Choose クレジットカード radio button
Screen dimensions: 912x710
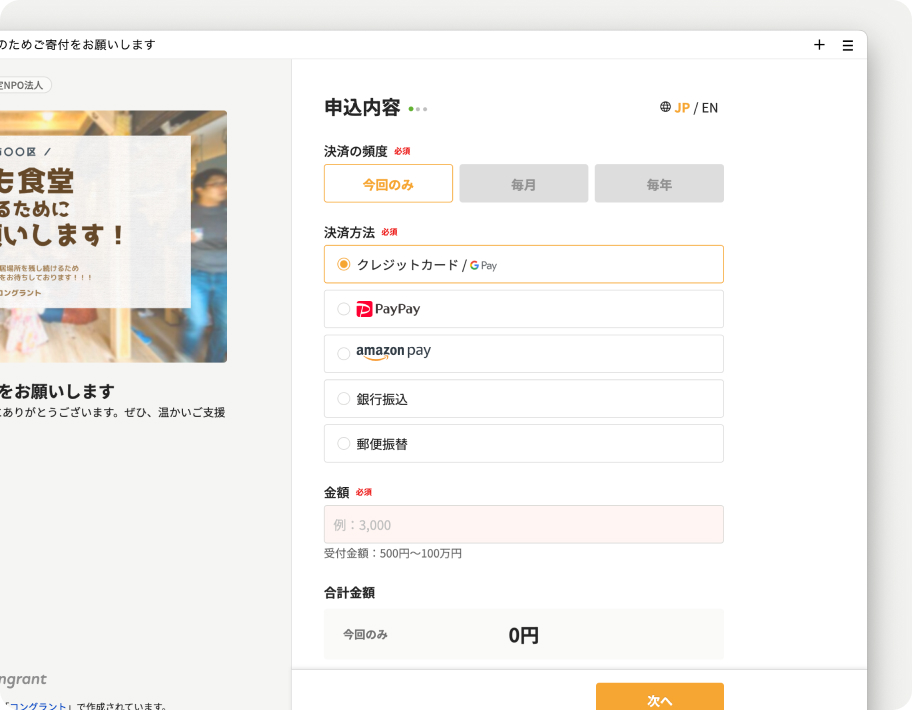tap(344, 265)
